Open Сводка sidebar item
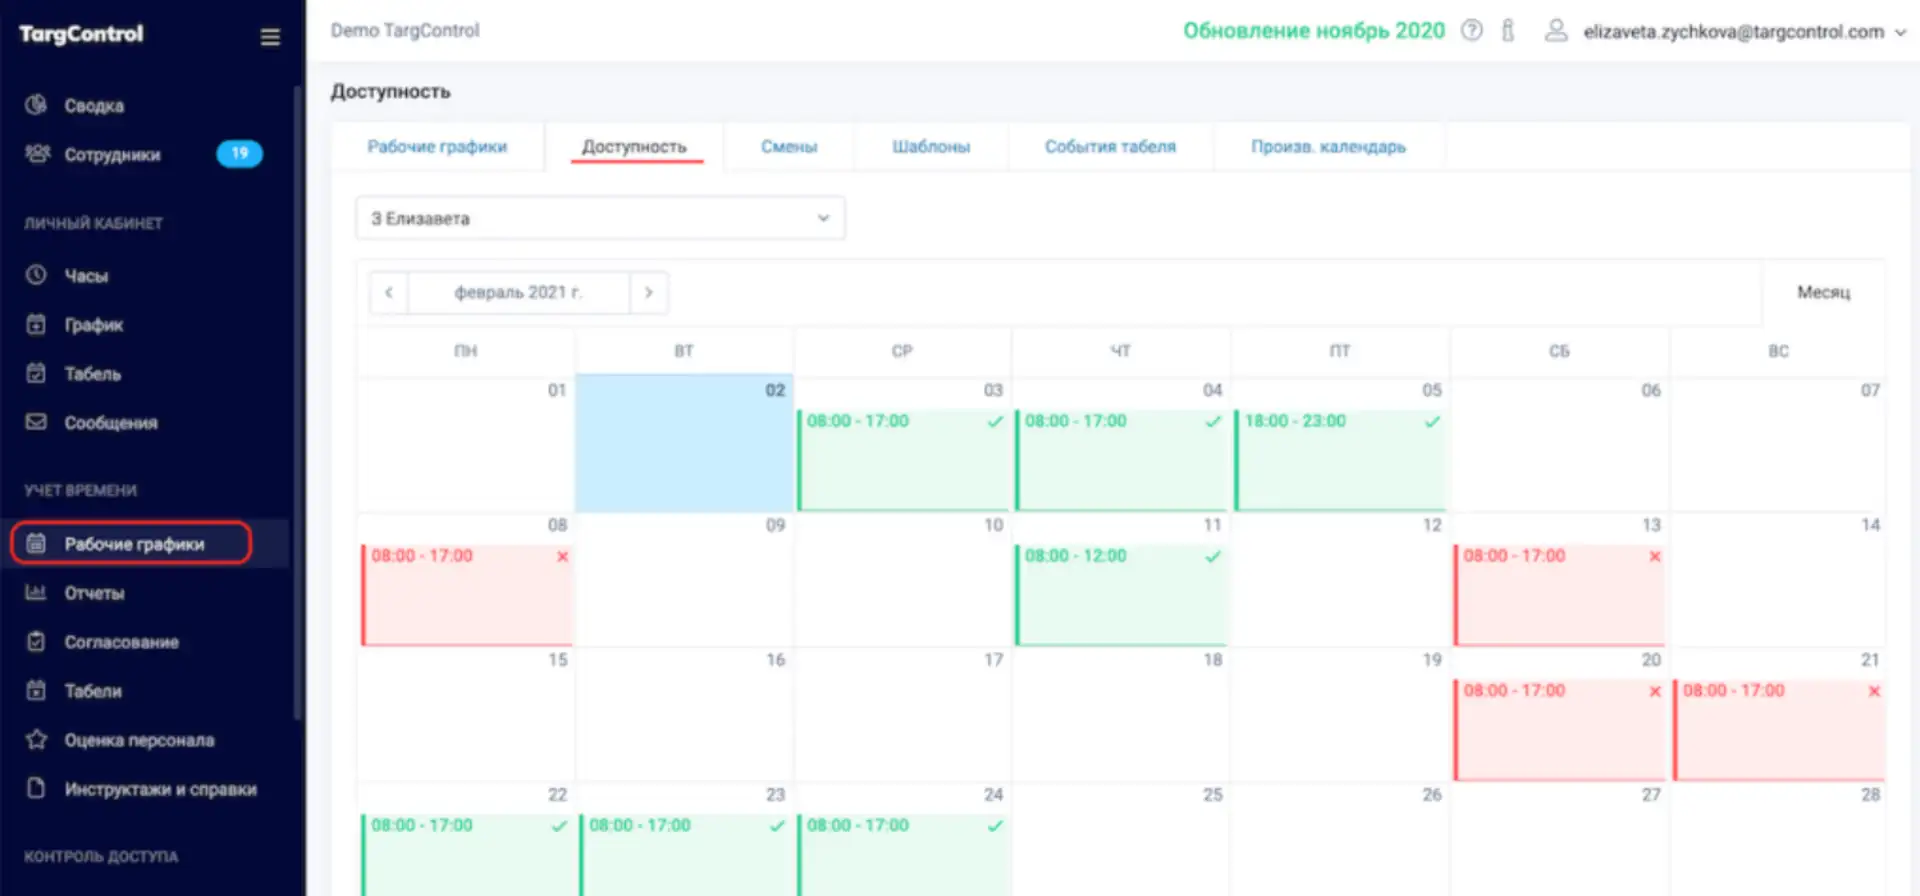 pyautogui.click(x=144, y=105)
